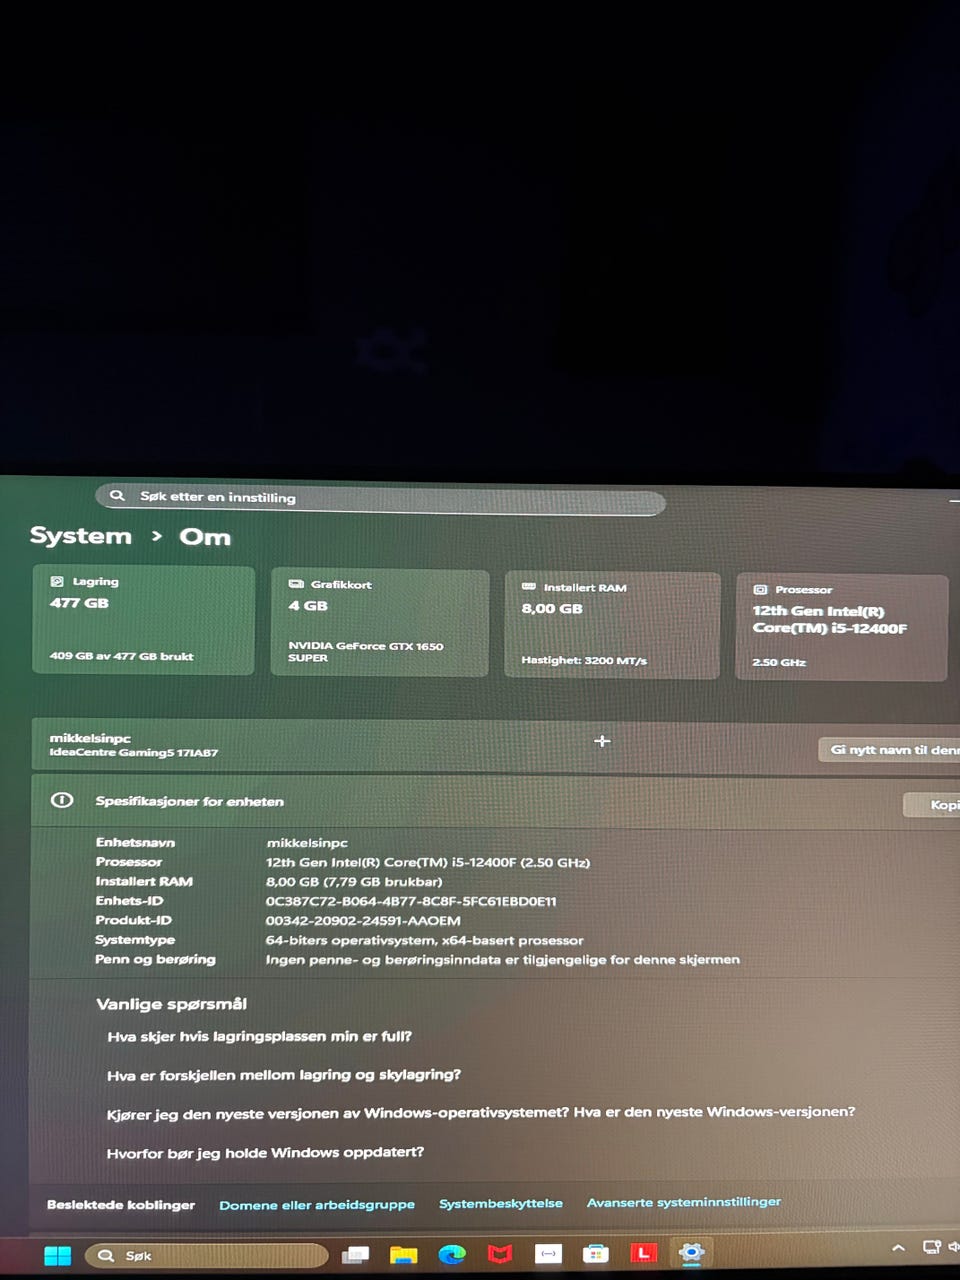Image resolution: width=960 pixels, height=1280 pixels.
Task: Click the Grafikkort card icon
Action: point(296,584)
